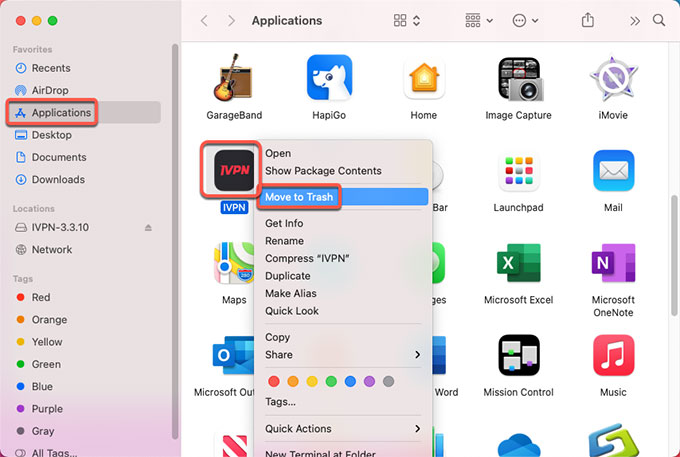Click the Image Capture app icon
The height and width of the screenshot is (457, 680).
[519, 79]
